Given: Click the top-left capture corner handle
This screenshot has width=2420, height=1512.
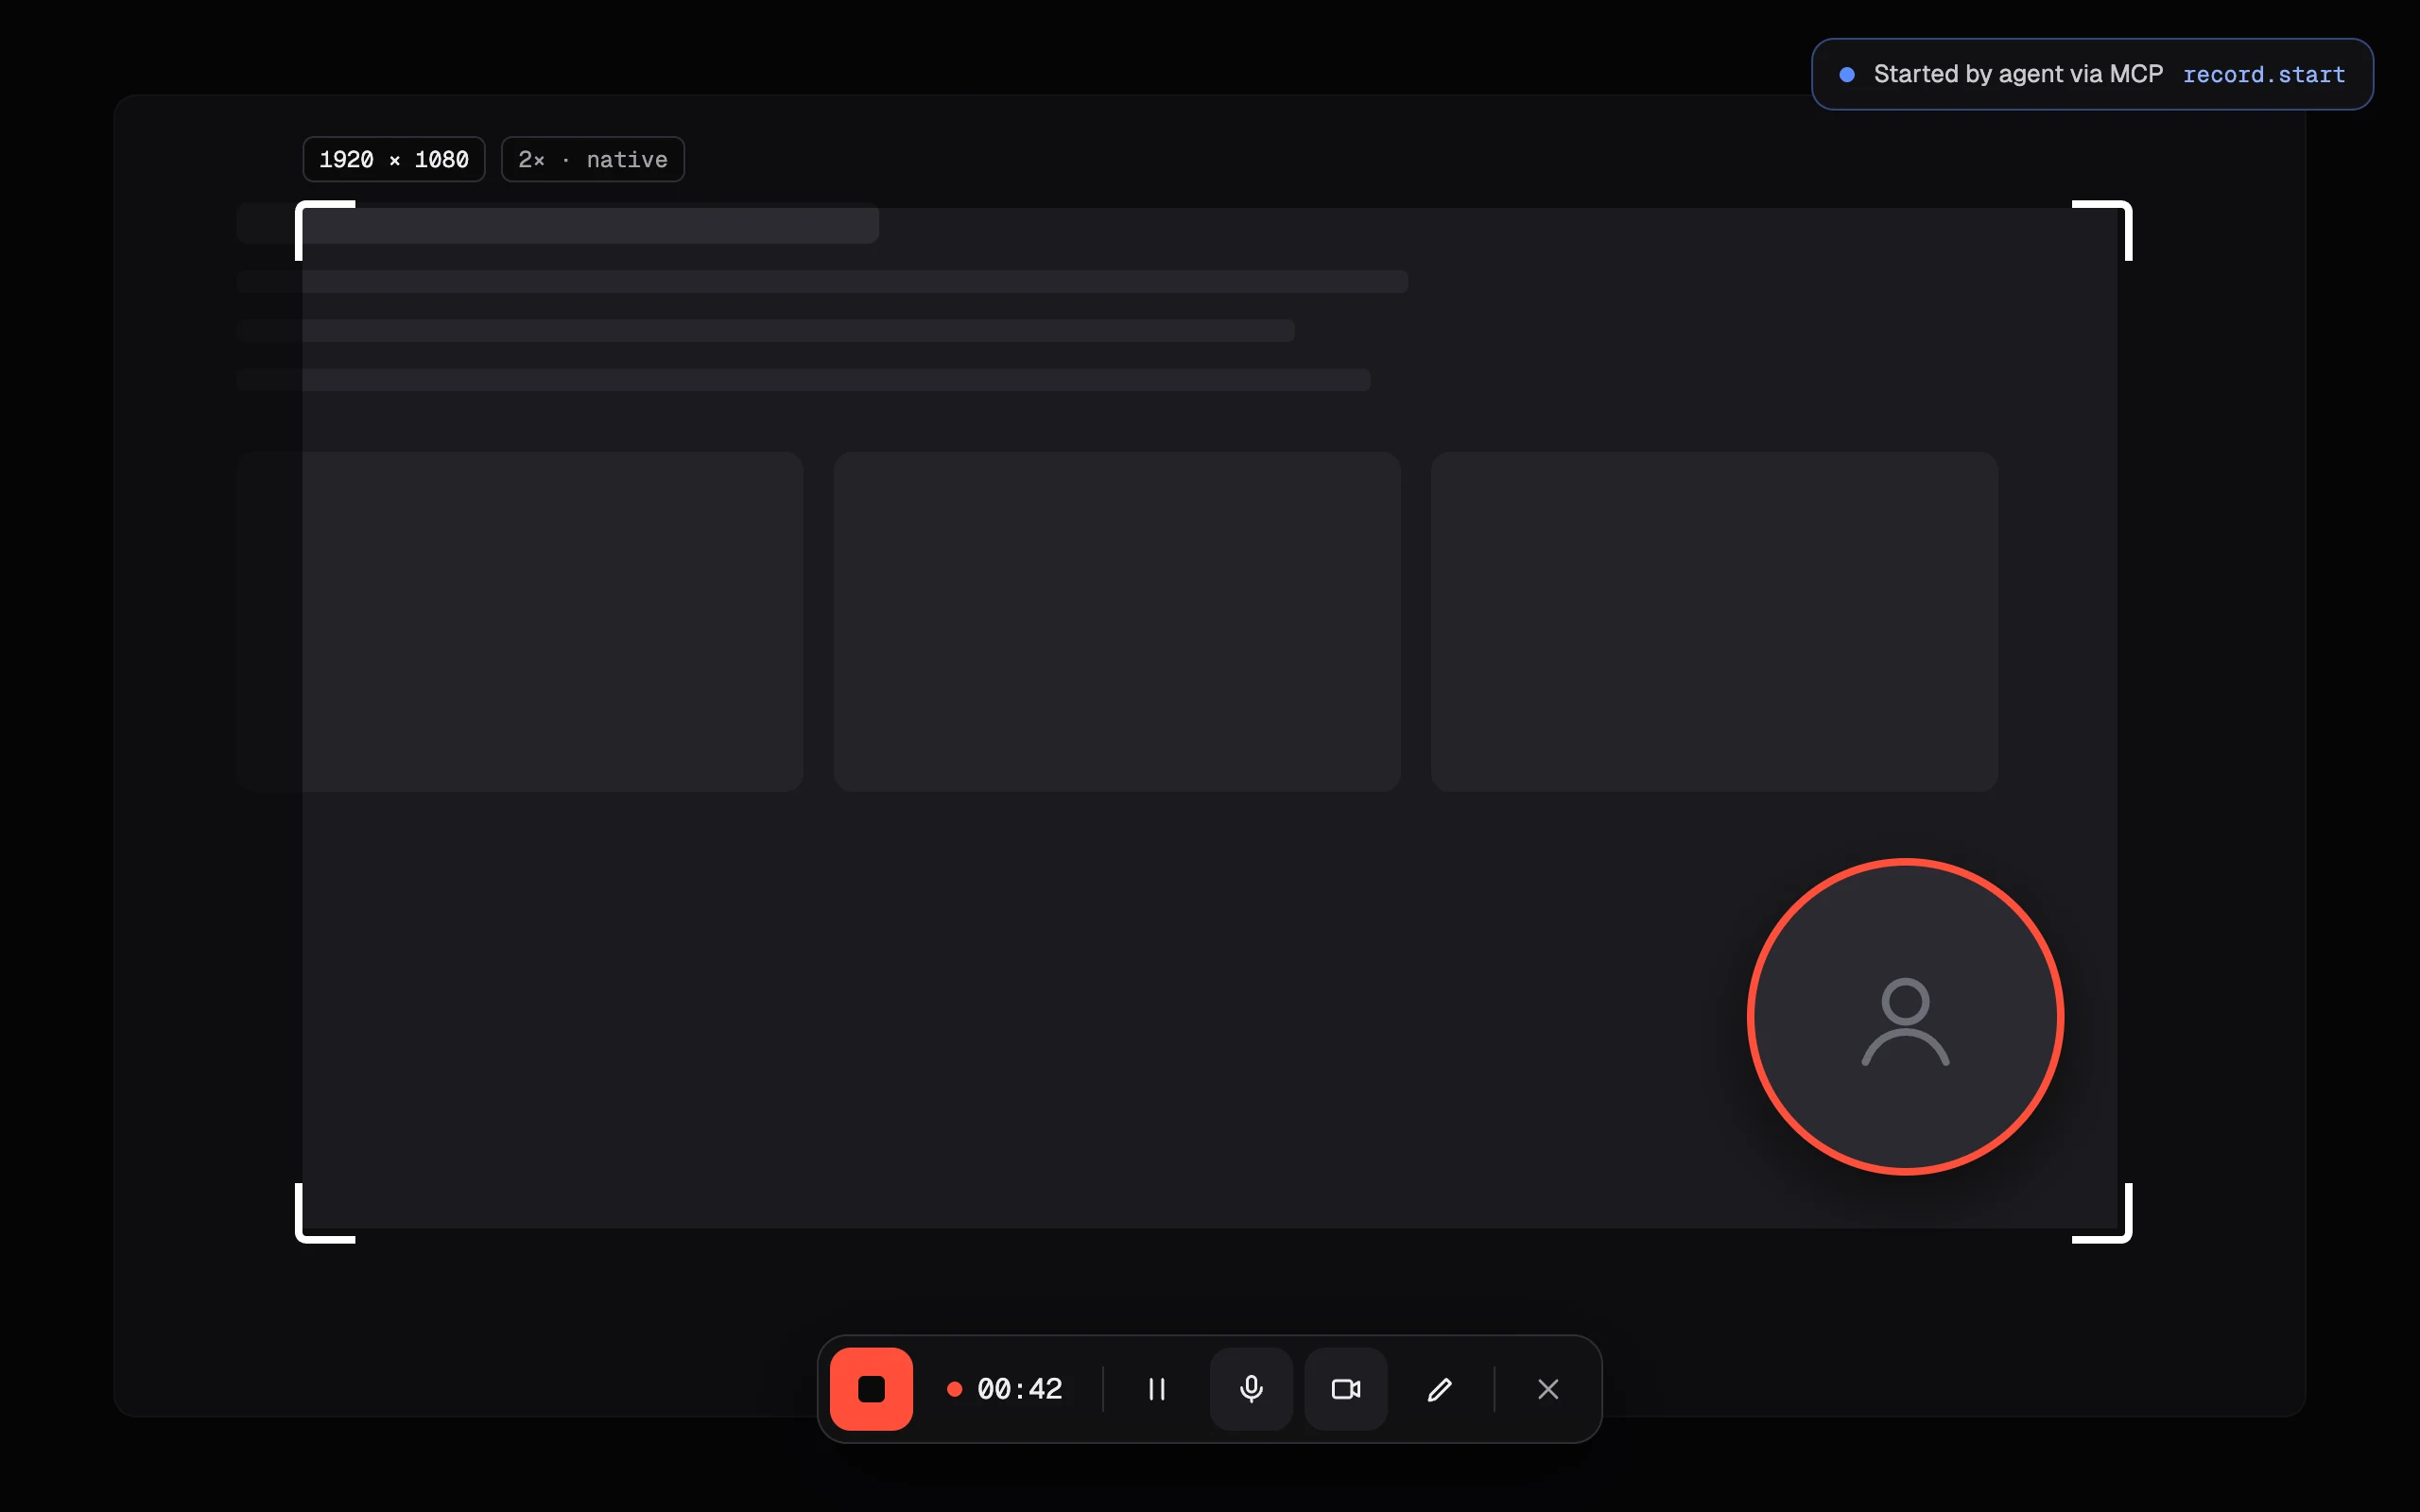Looking at the screenshot, I should tap(325, 230).
